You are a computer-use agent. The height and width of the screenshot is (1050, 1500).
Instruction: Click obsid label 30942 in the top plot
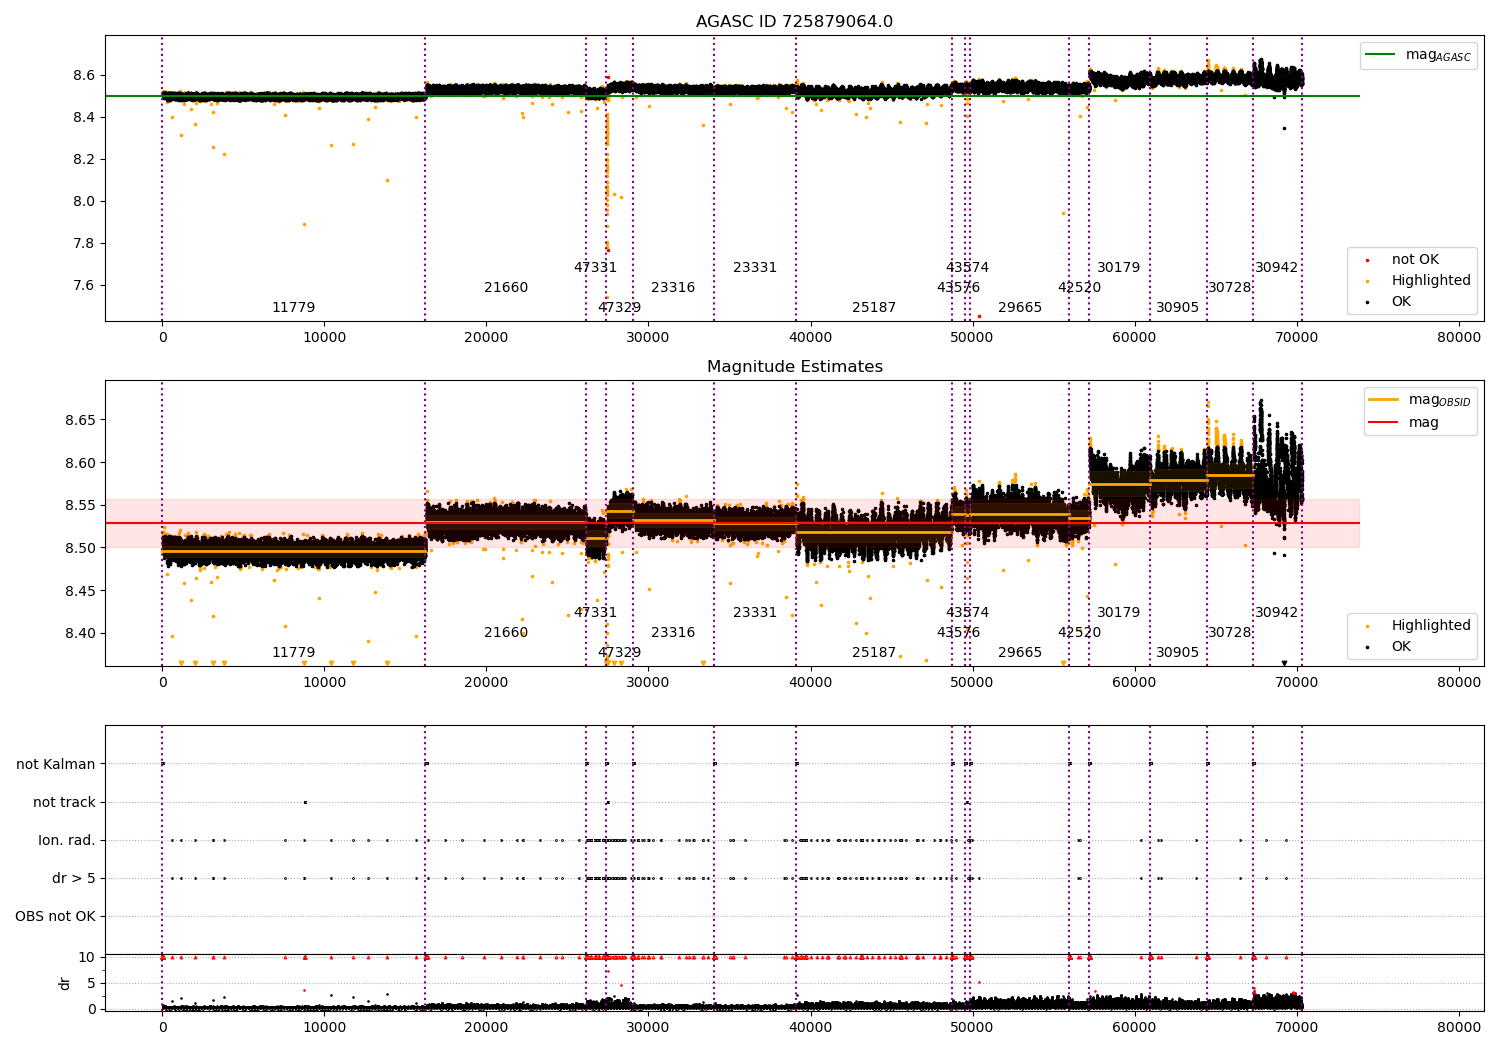click(1277, 268)
